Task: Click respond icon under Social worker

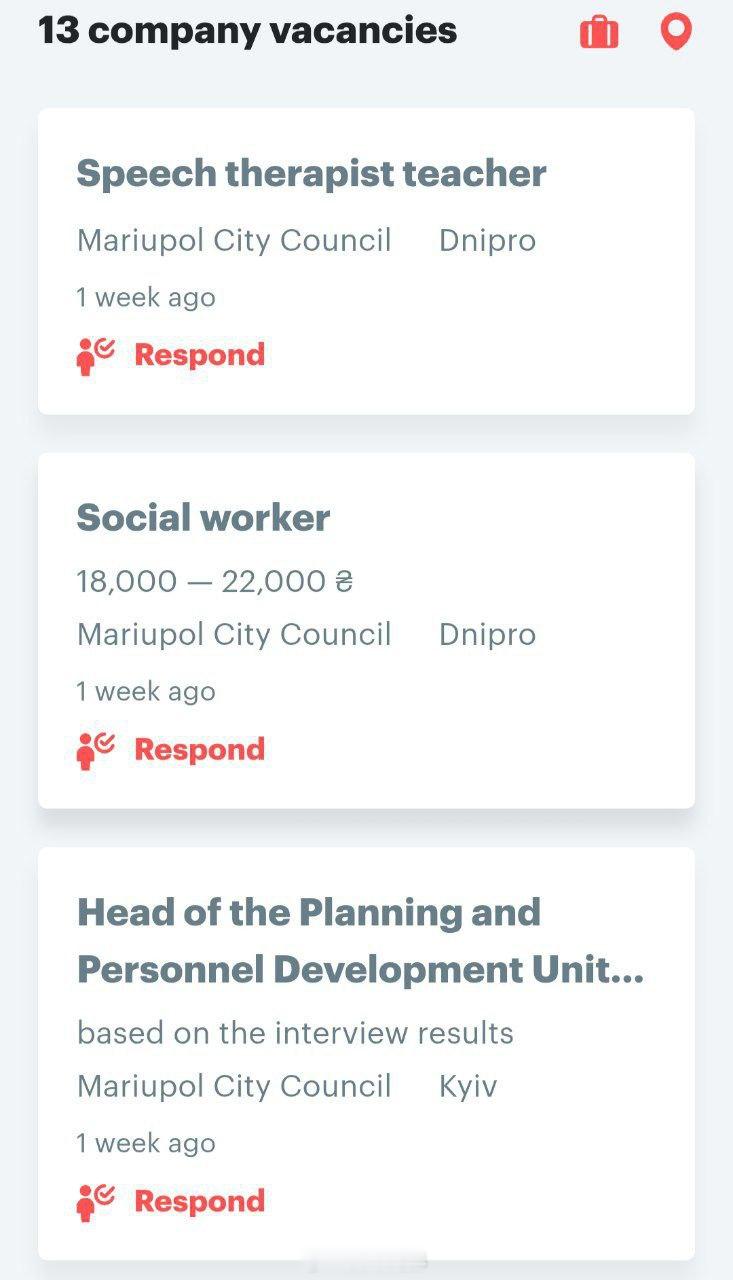Action: (96, 750)
